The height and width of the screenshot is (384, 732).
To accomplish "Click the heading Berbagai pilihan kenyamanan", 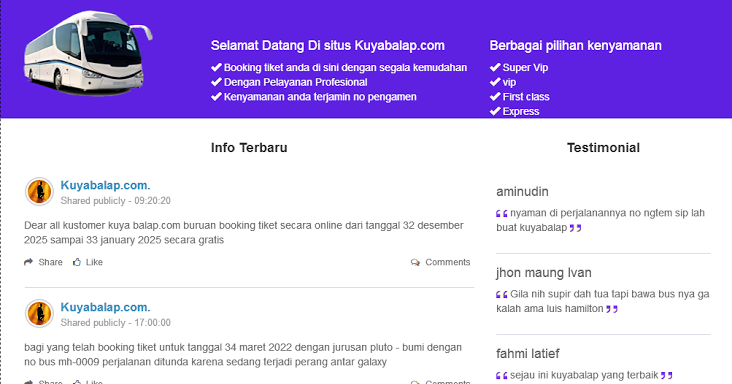I will (576, 46).
